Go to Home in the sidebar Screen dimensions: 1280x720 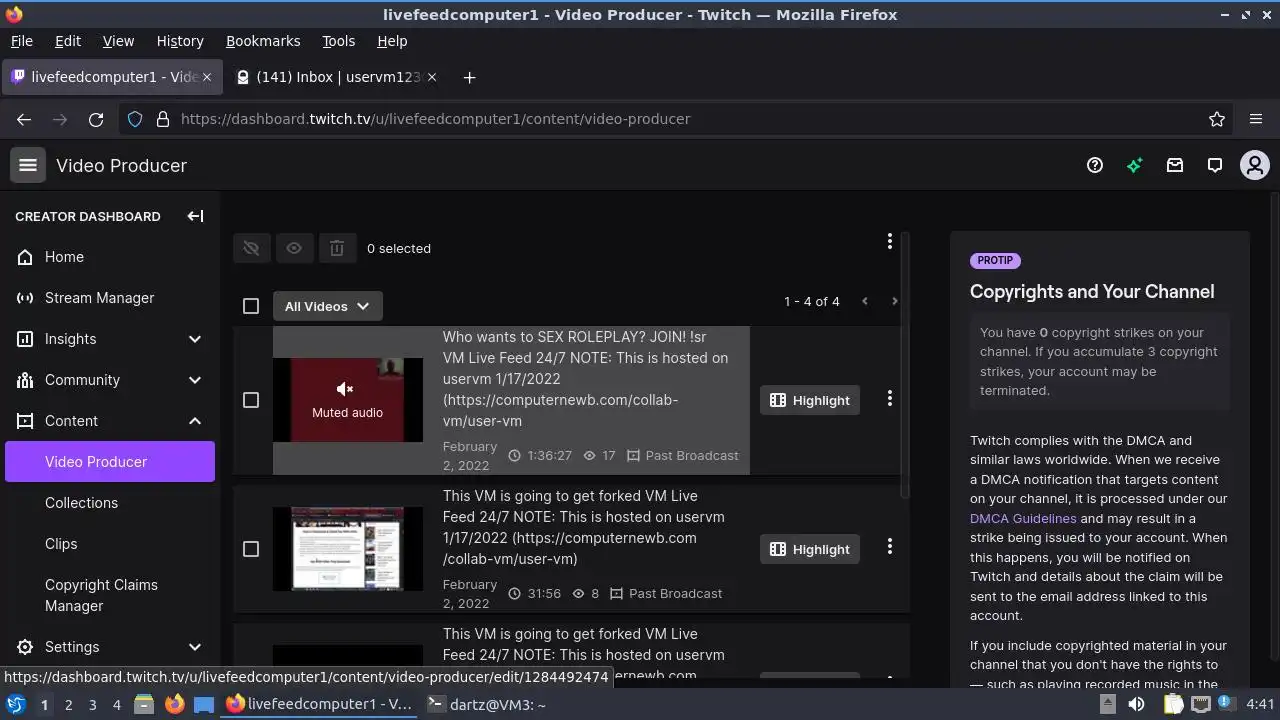tap(110, 257)
